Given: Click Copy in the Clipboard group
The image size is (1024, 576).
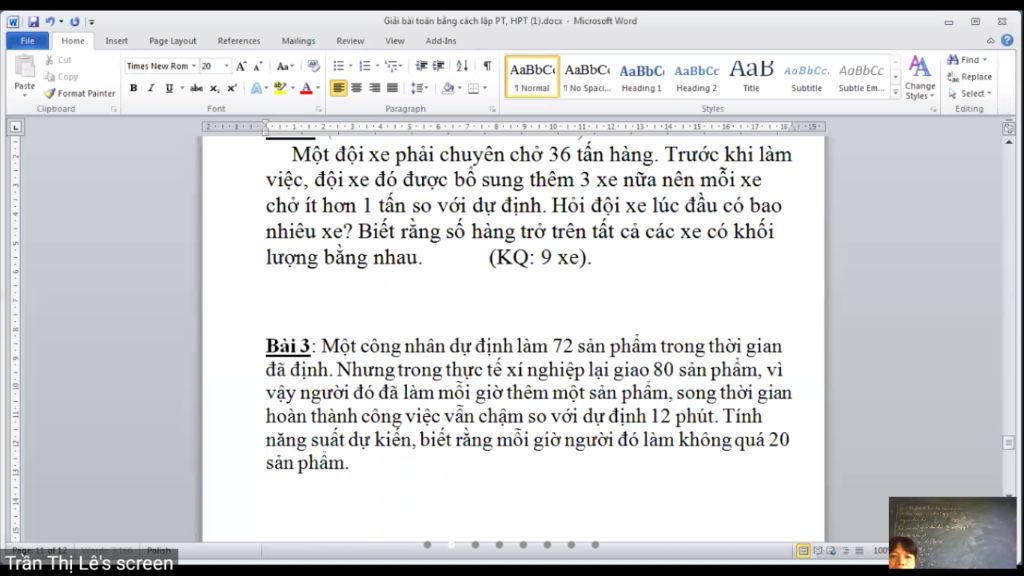Looking at the screenshot, I should tap(61, 76).
